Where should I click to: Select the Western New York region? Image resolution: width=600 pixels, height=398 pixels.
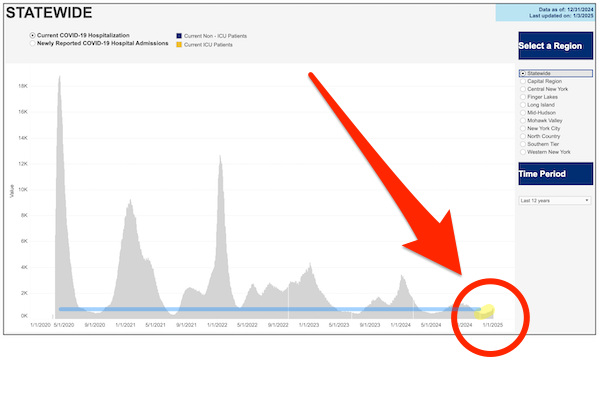point(523,152)
